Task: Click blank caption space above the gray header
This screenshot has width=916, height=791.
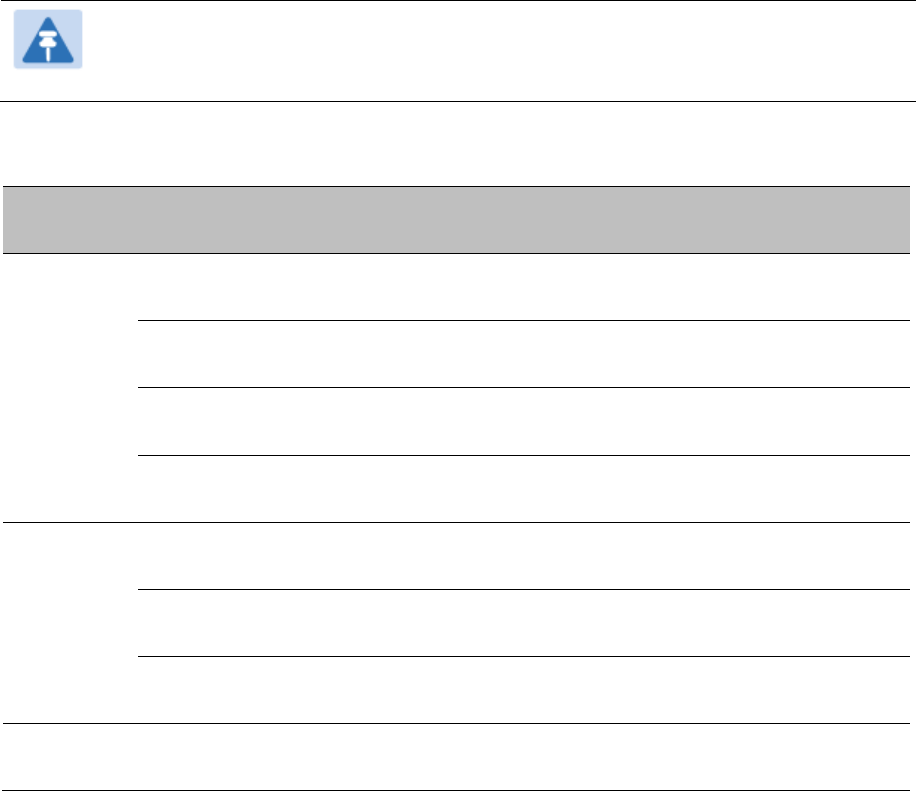Action: 456,144
